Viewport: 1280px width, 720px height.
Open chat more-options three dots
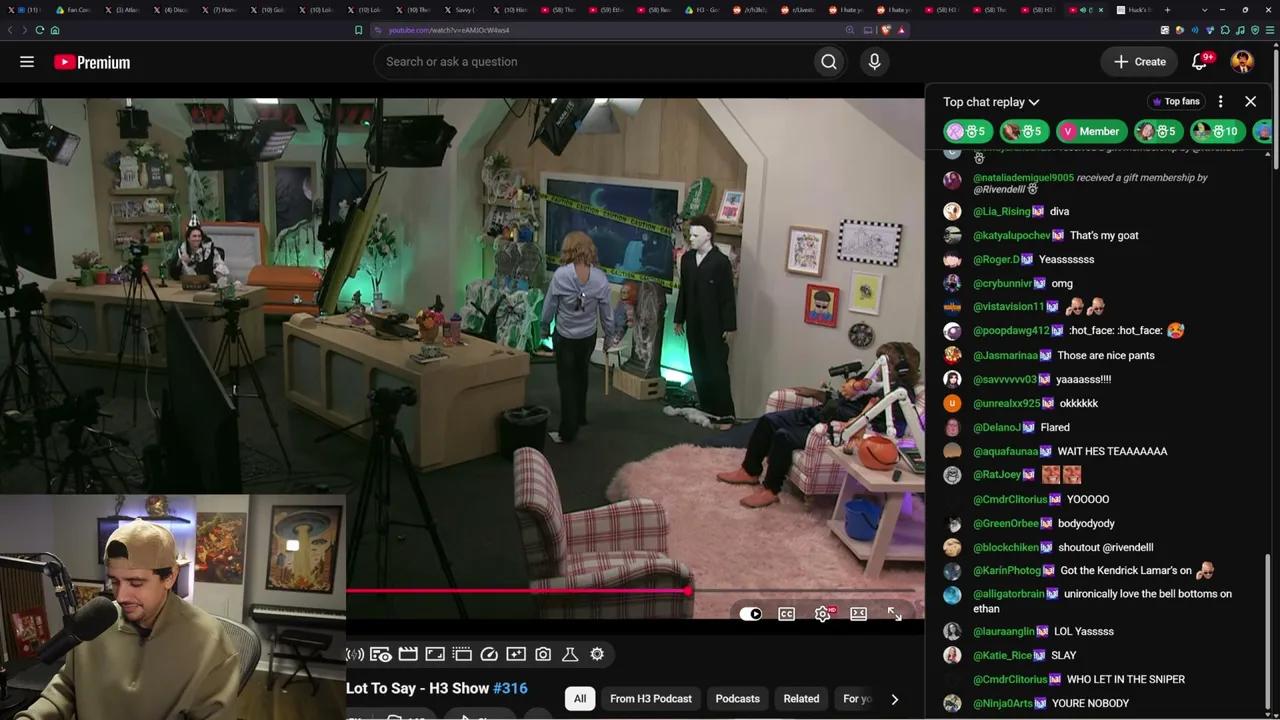click(x=1220, y=101)
